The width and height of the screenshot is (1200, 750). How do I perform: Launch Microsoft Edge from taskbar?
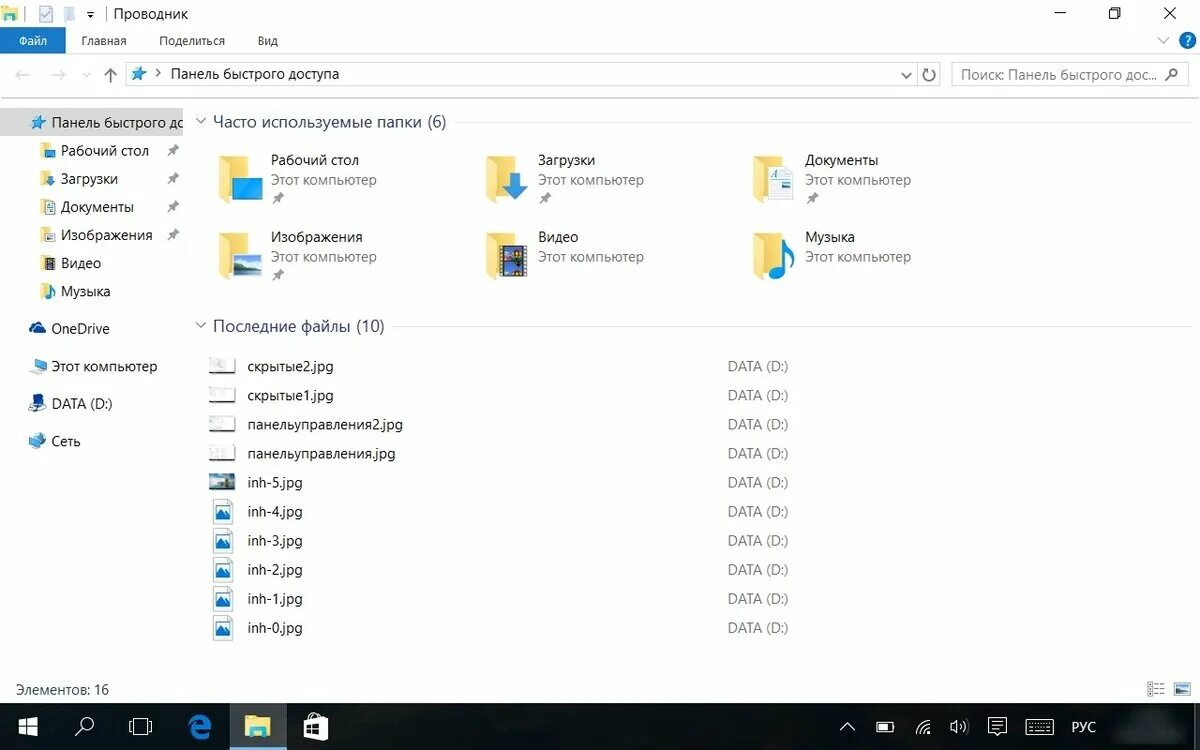pyautogui.click(x=200, y=727)
